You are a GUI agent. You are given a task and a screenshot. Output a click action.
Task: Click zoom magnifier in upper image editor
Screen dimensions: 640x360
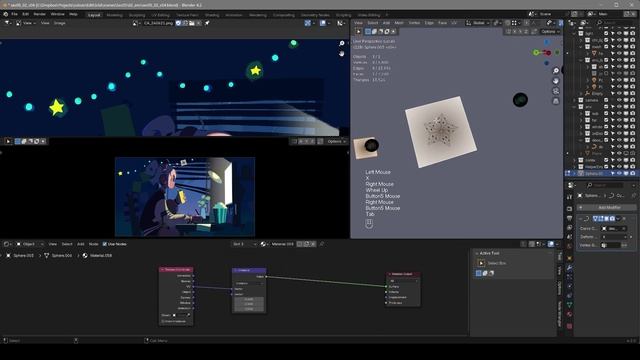pos(342,43)
